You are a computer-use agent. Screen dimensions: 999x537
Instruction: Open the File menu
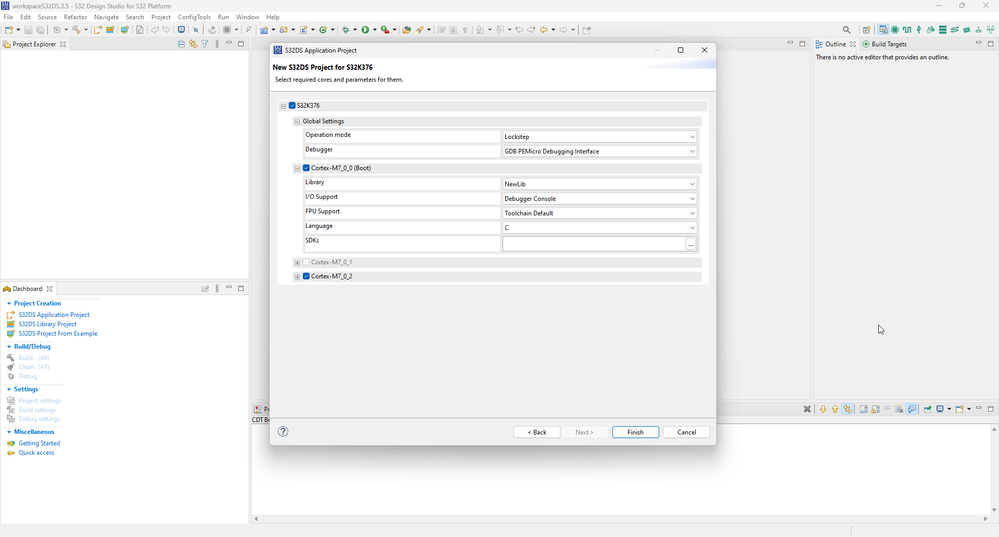point(8,17)
